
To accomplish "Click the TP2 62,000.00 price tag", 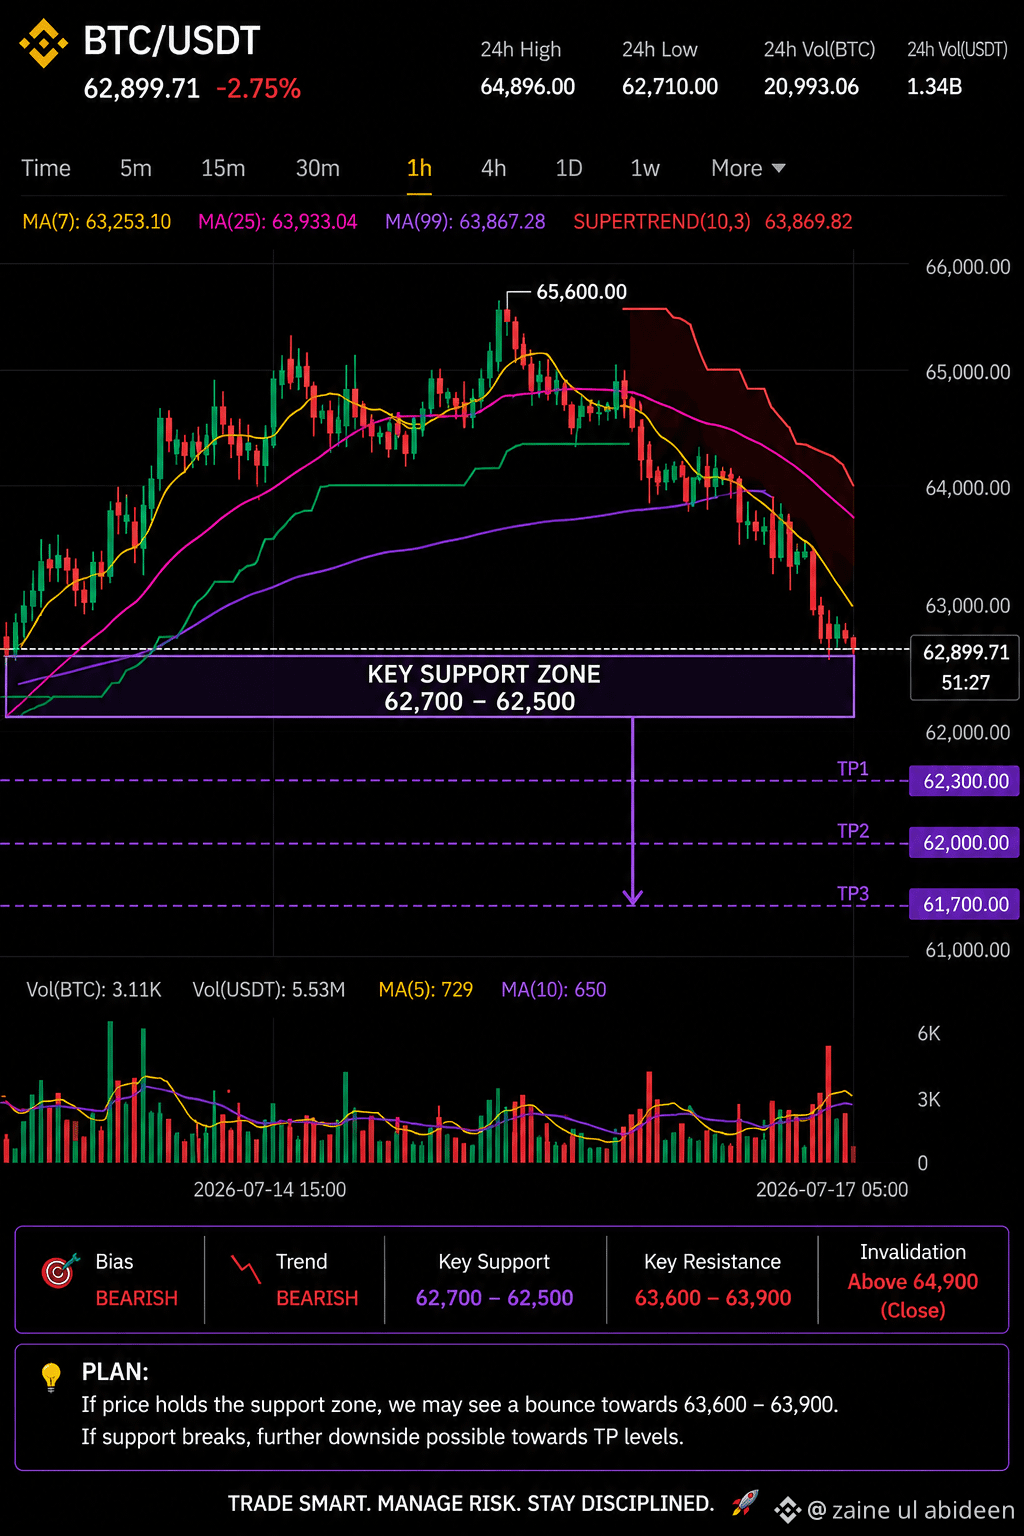I will [x=964, y=843].
